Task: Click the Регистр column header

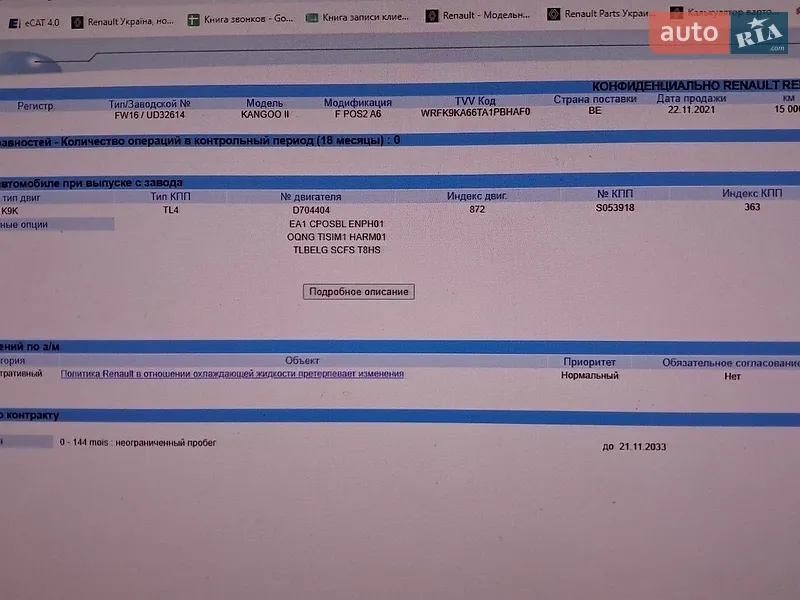Action: [35, 106]
